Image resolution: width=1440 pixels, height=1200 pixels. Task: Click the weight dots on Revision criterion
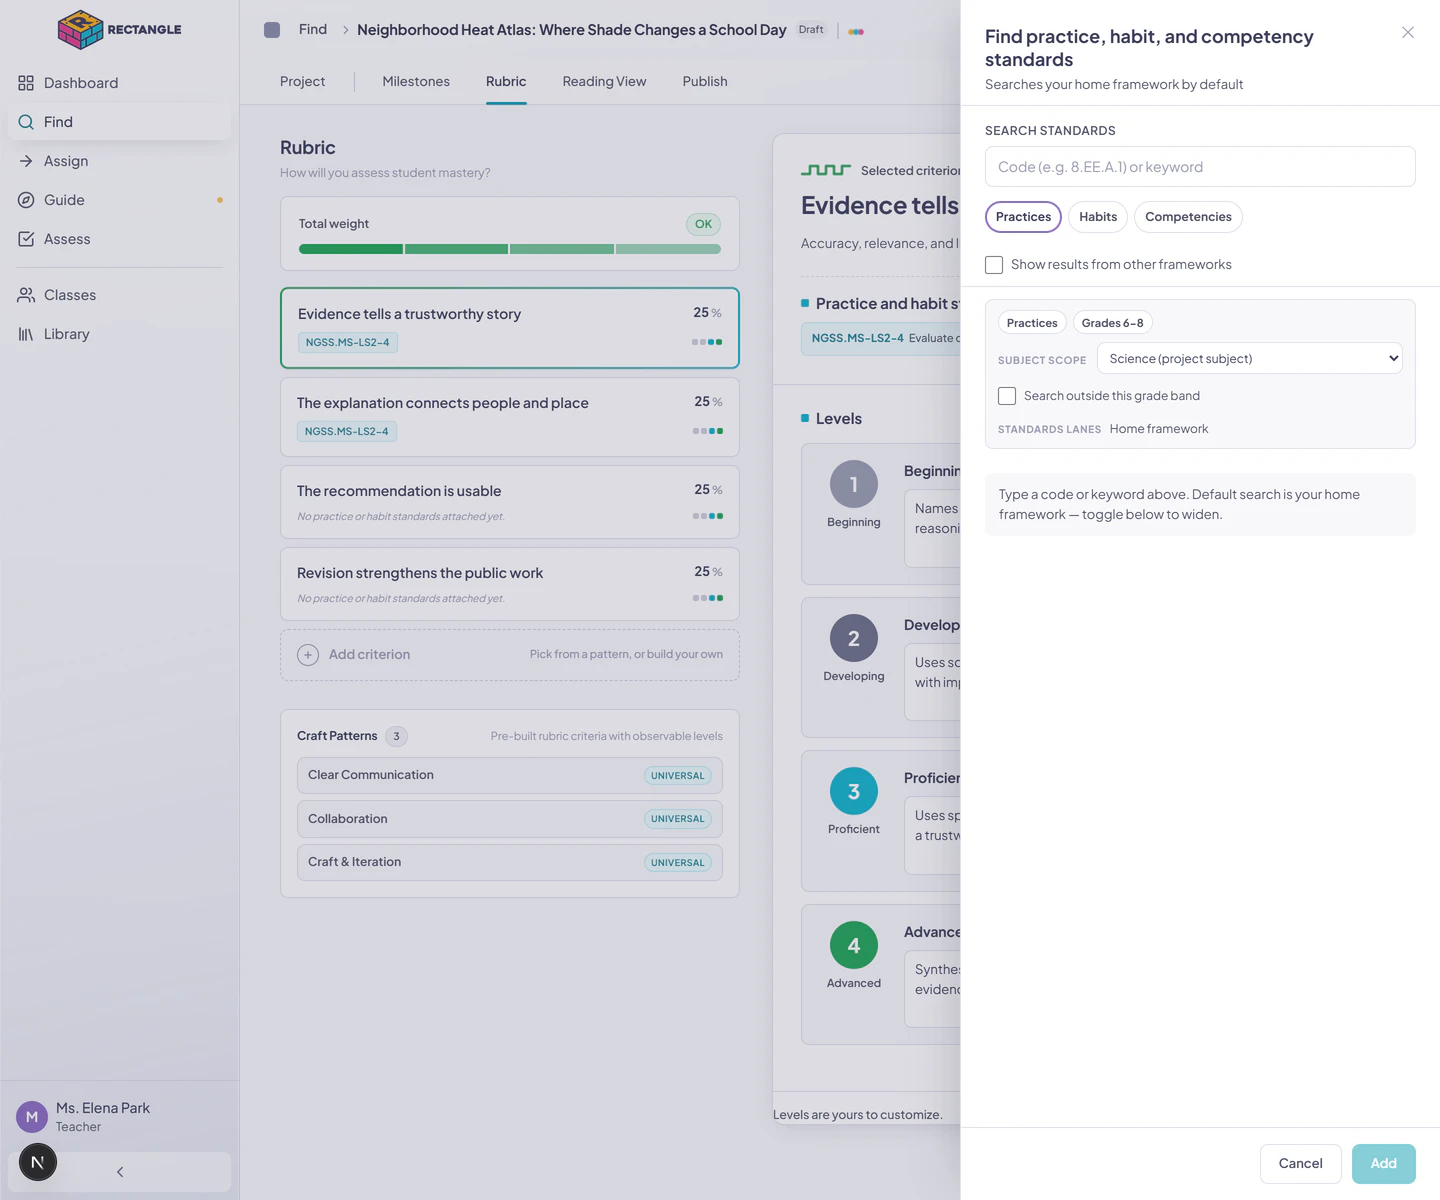tap(708, 598)
